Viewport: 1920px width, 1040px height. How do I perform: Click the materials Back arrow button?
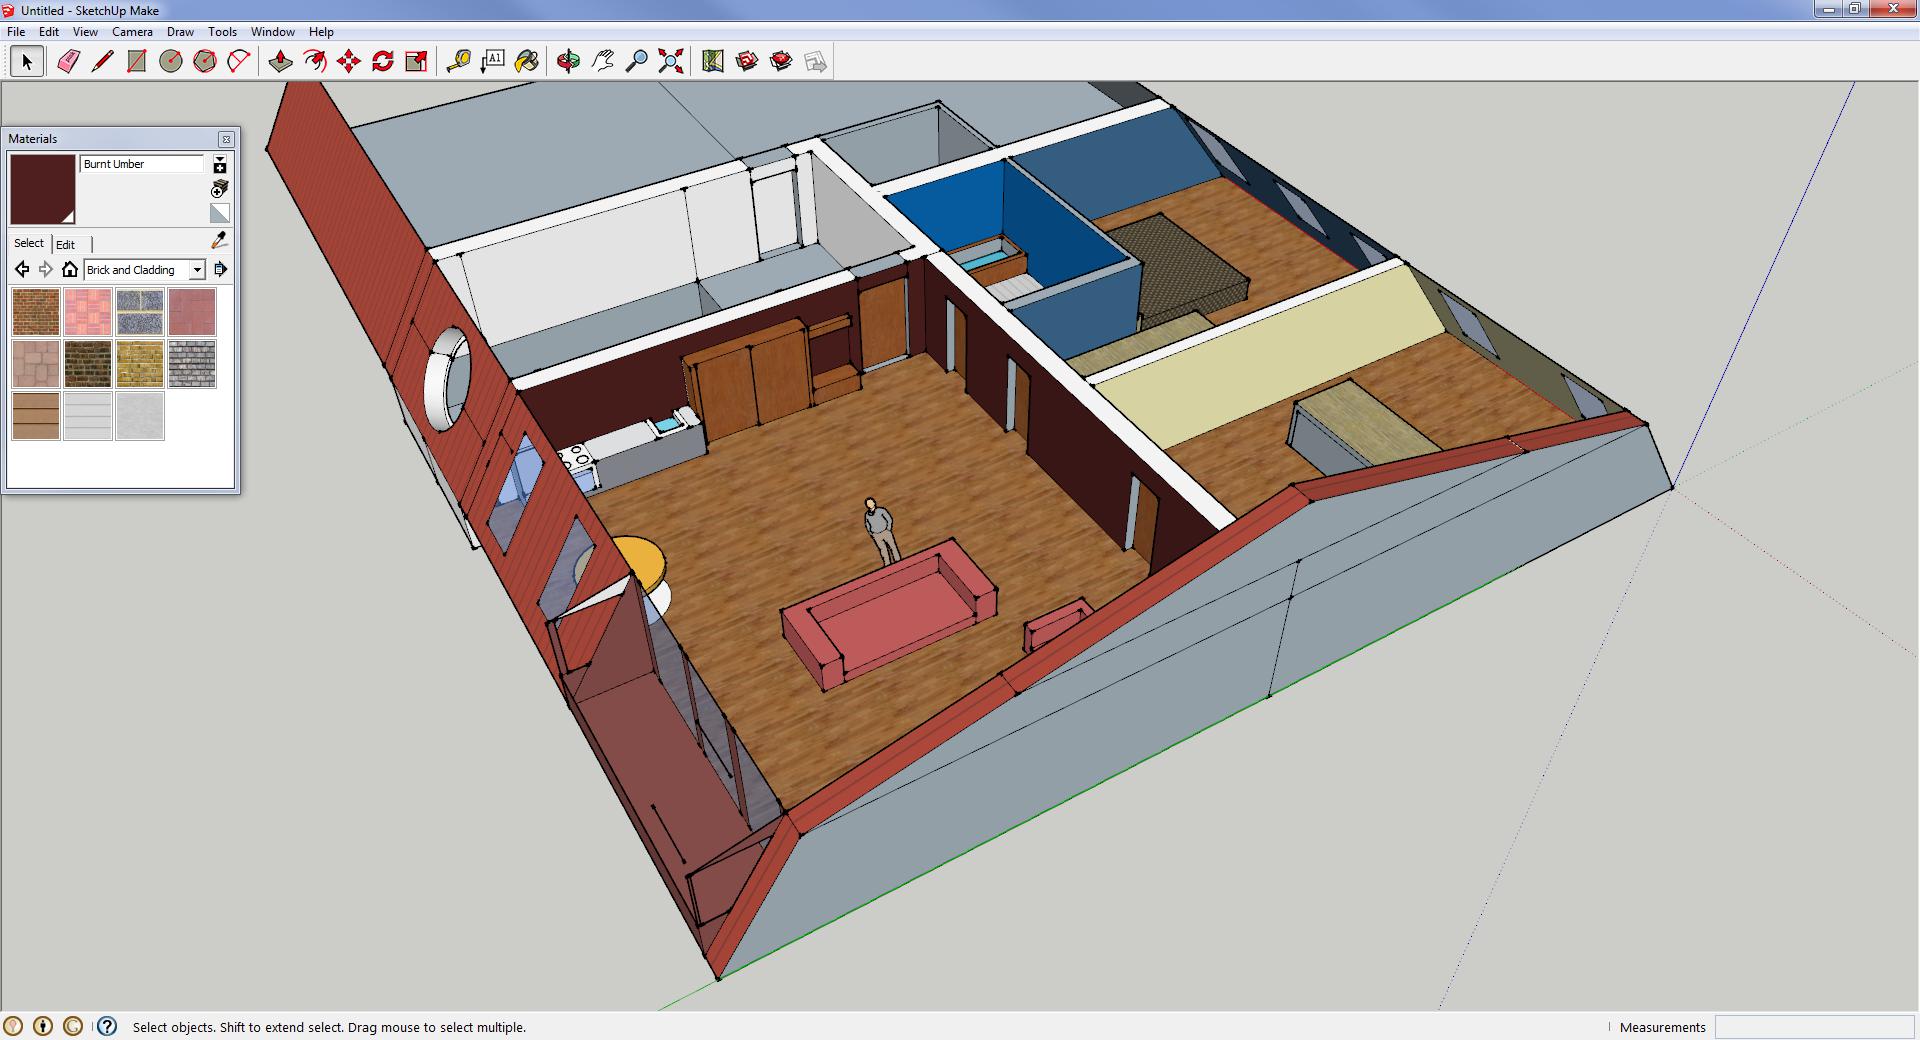[22, 270]
